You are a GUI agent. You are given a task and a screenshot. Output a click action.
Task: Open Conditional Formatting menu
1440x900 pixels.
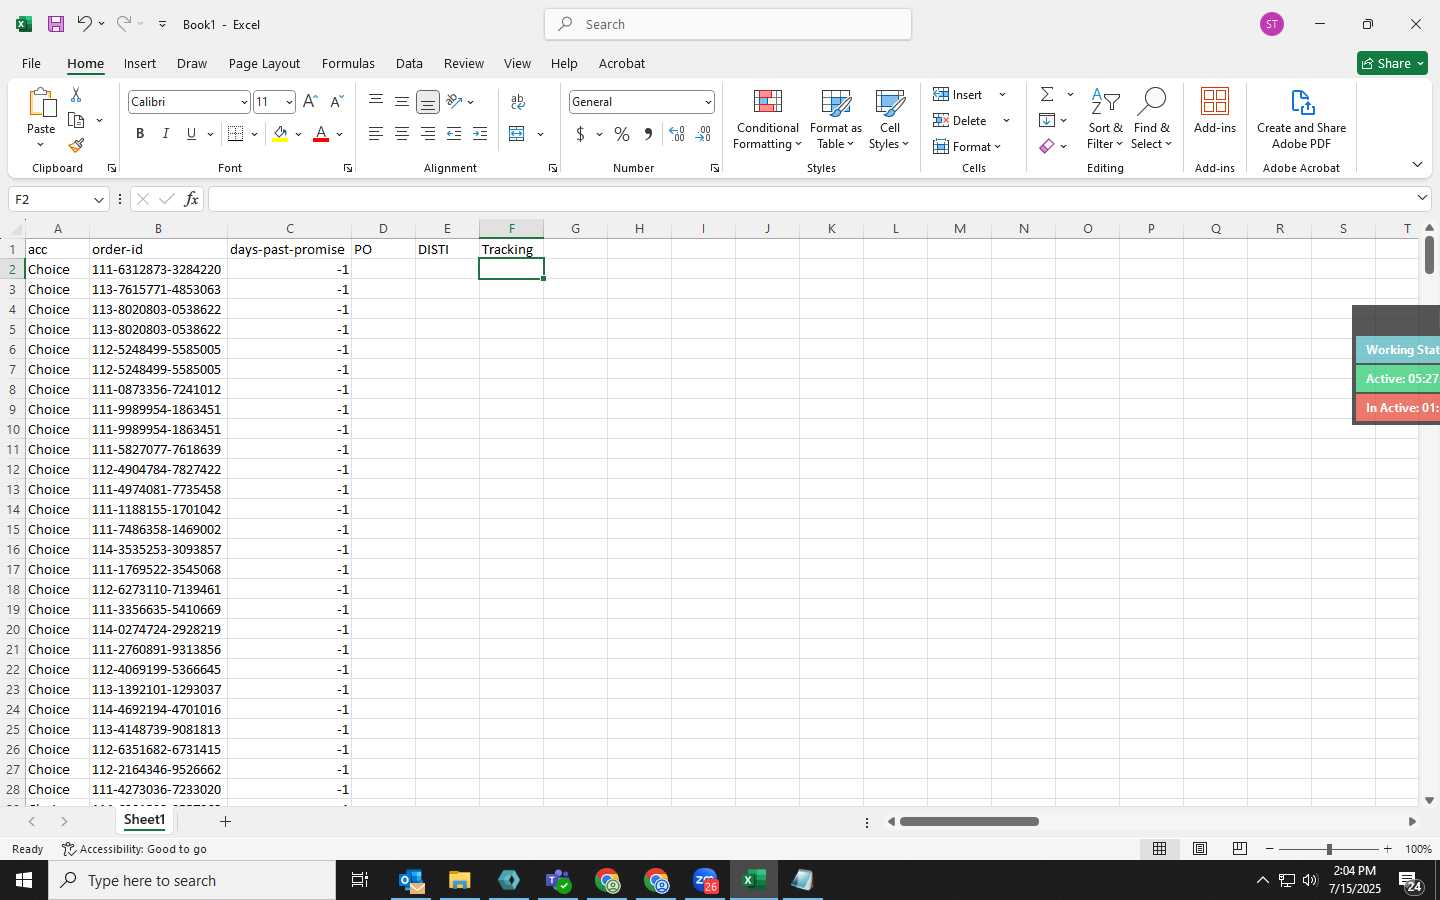(x=768, y=120)
